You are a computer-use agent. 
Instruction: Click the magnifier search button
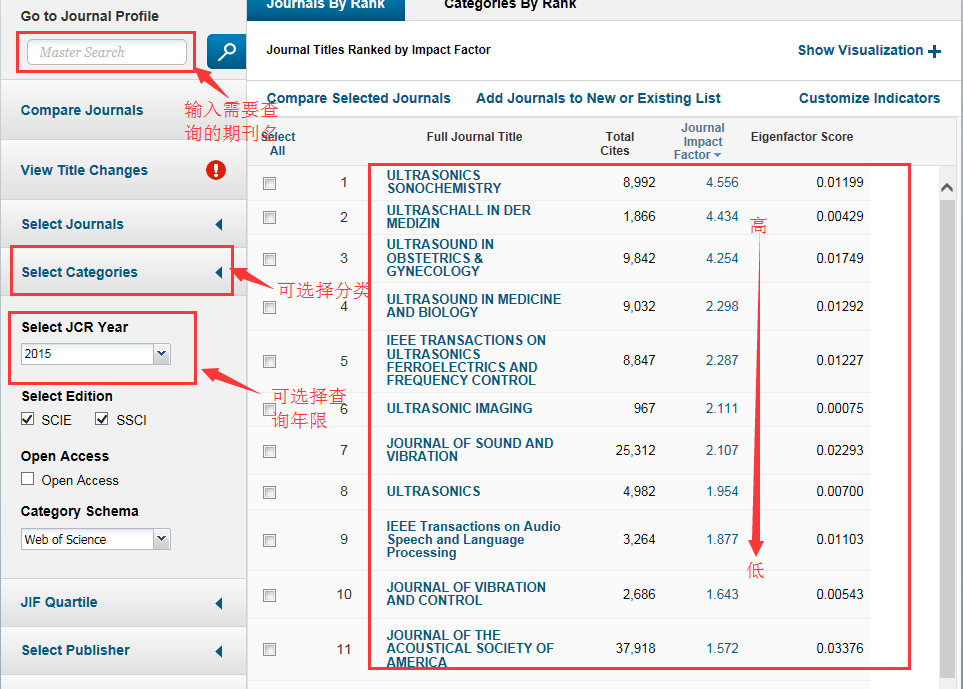[x=226, y=52]
